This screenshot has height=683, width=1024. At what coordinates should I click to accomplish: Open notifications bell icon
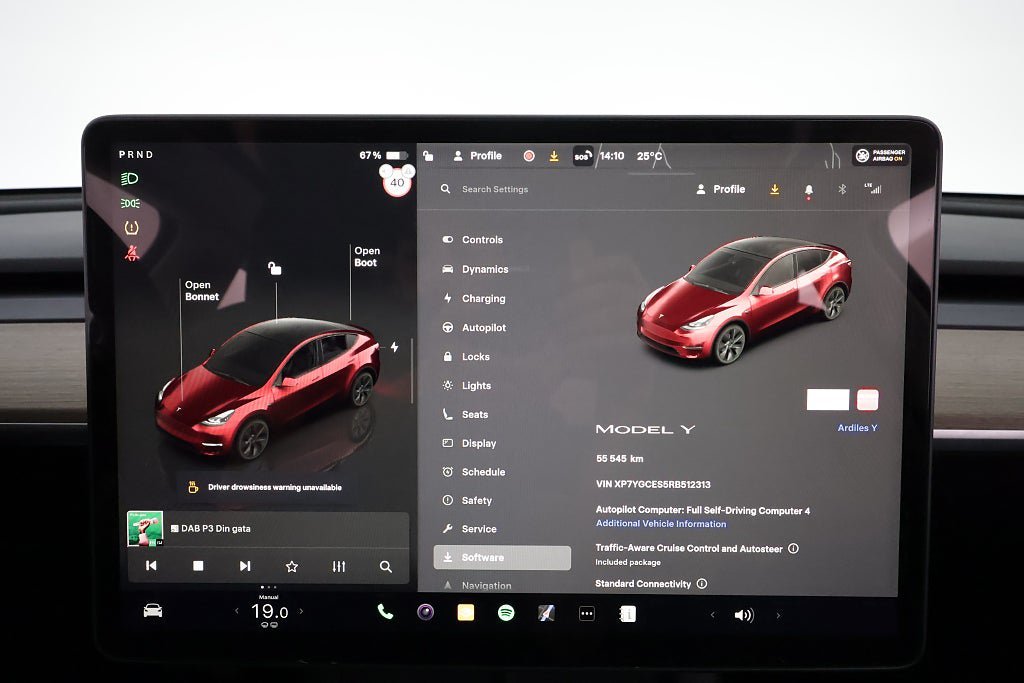808,190
